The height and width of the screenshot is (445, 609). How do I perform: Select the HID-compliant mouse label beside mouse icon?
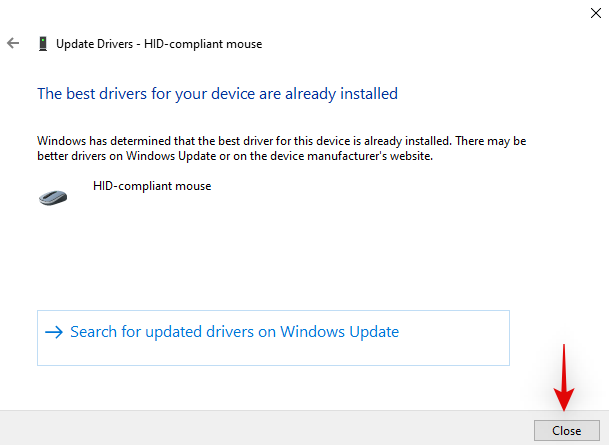point(152,186)
